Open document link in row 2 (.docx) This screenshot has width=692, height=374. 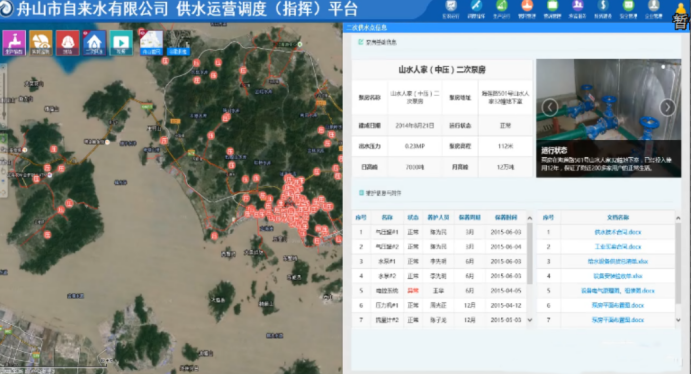pos(617,247)
